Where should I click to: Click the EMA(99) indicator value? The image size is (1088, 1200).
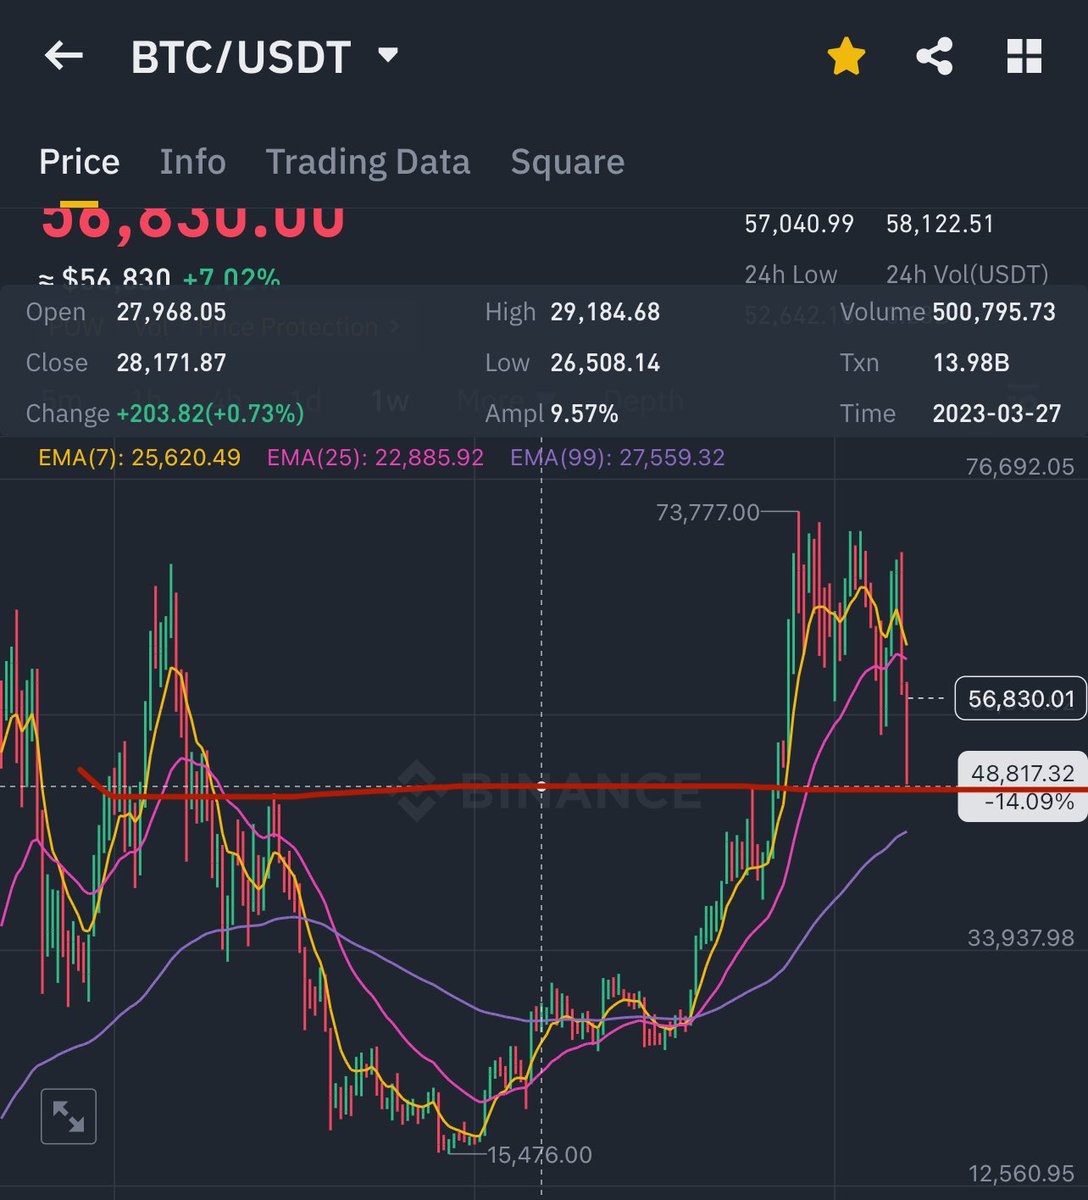point(618,458)
